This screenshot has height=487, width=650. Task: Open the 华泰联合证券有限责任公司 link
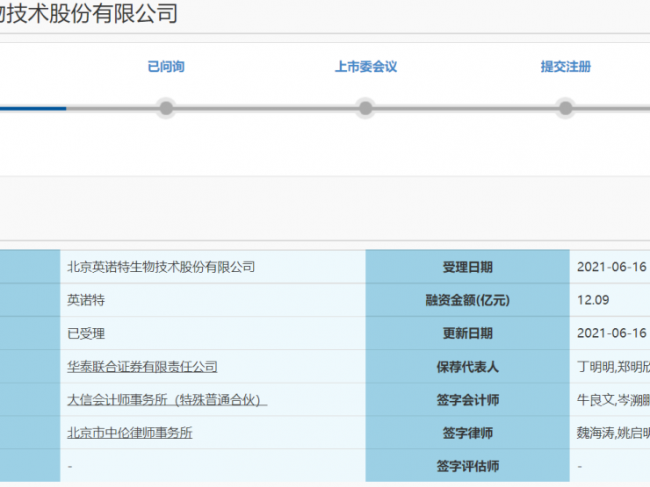(142, 367)
